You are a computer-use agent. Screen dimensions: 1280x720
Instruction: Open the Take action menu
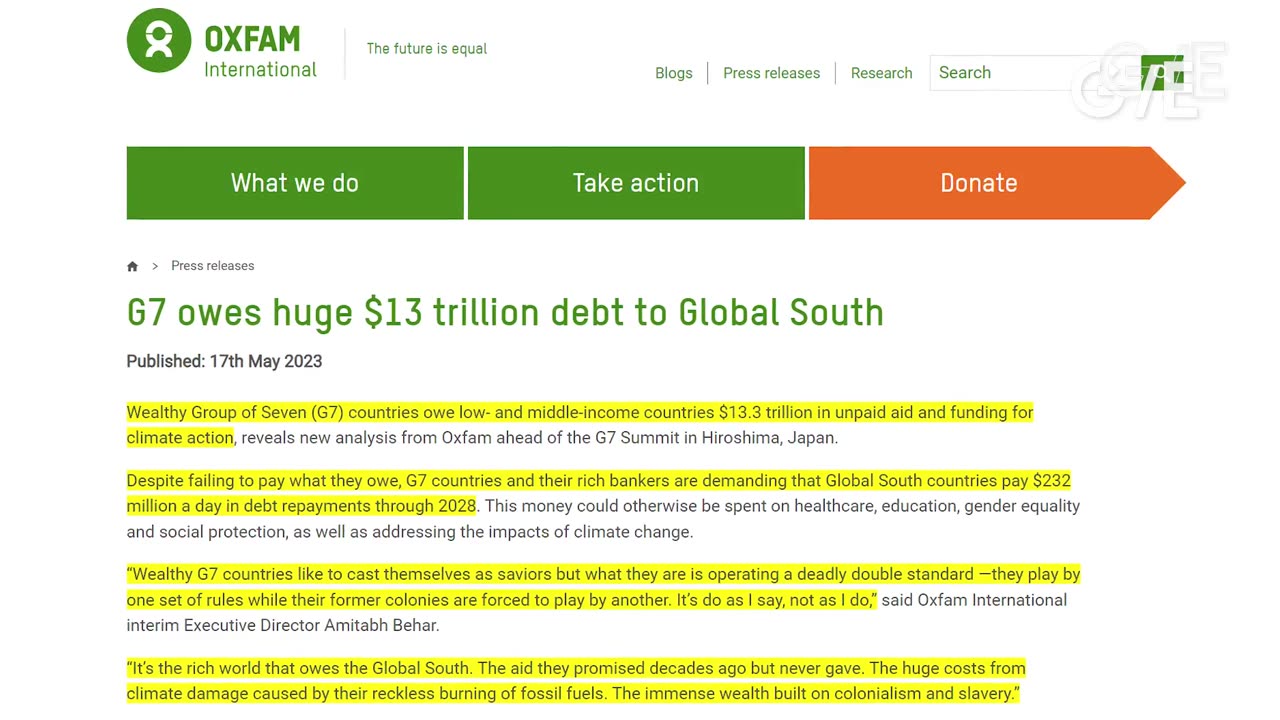click(x=636, y=183)
